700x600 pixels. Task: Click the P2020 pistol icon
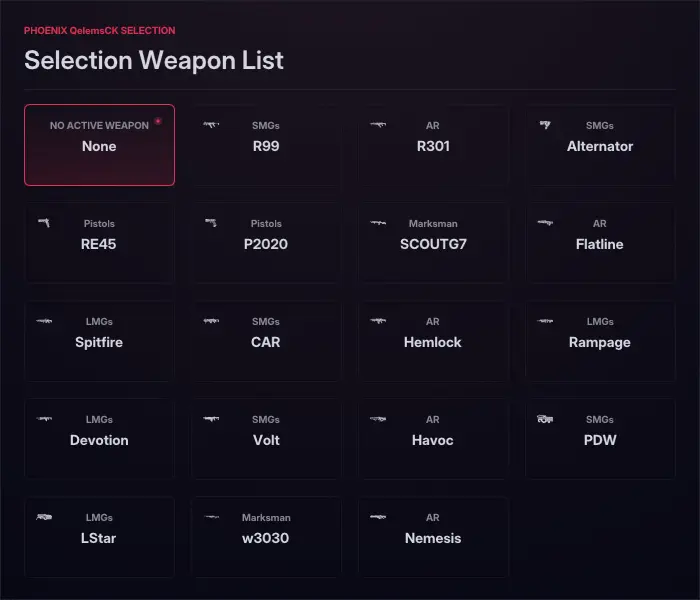(x=211, y=222)
